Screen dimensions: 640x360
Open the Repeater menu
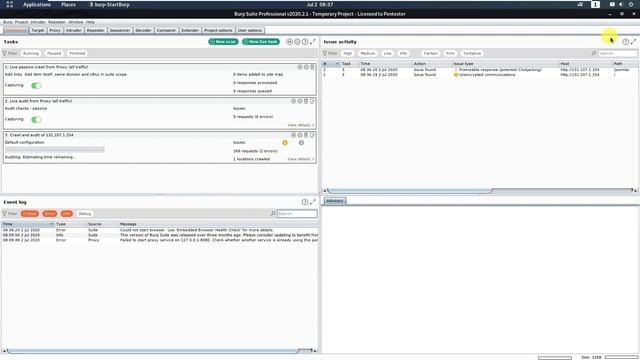click(56, 22)
